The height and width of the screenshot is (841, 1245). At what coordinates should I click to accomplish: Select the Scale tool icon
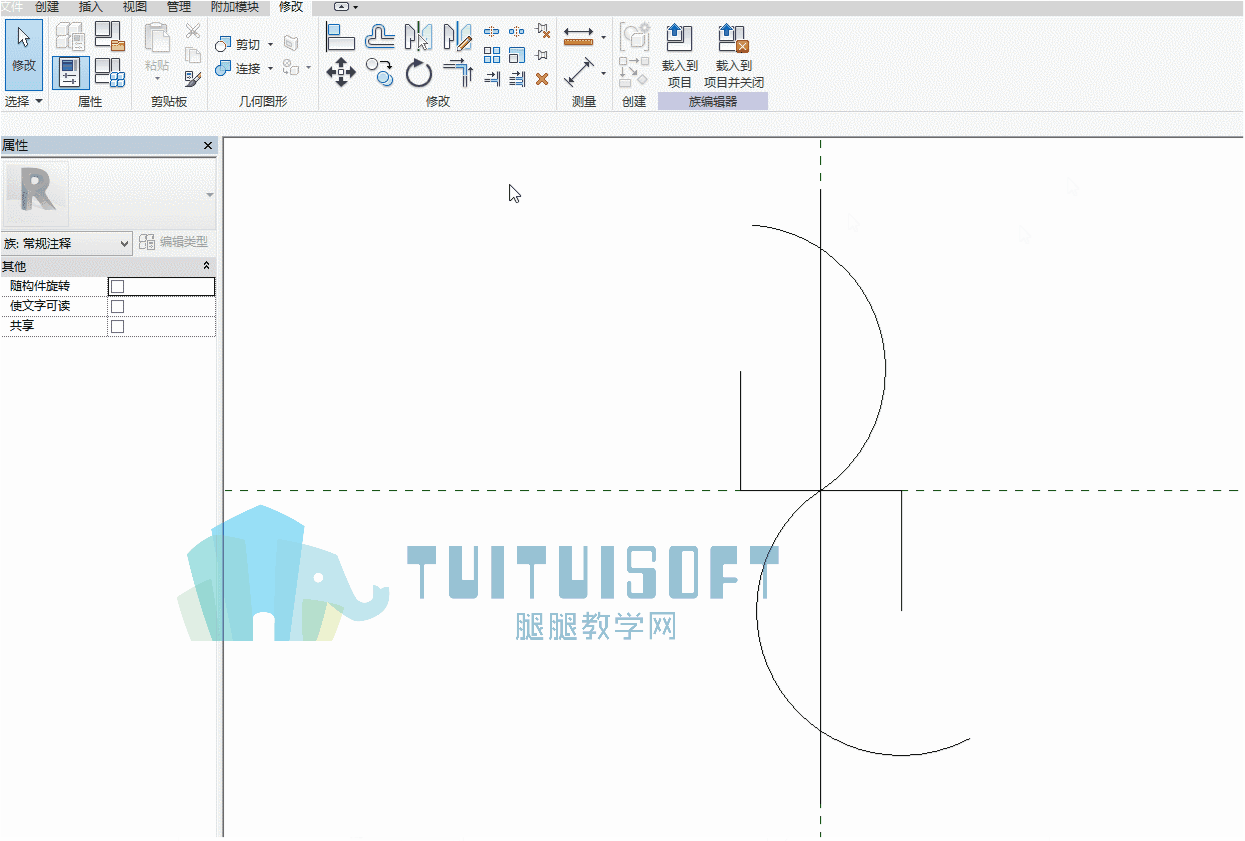point(517,55)
